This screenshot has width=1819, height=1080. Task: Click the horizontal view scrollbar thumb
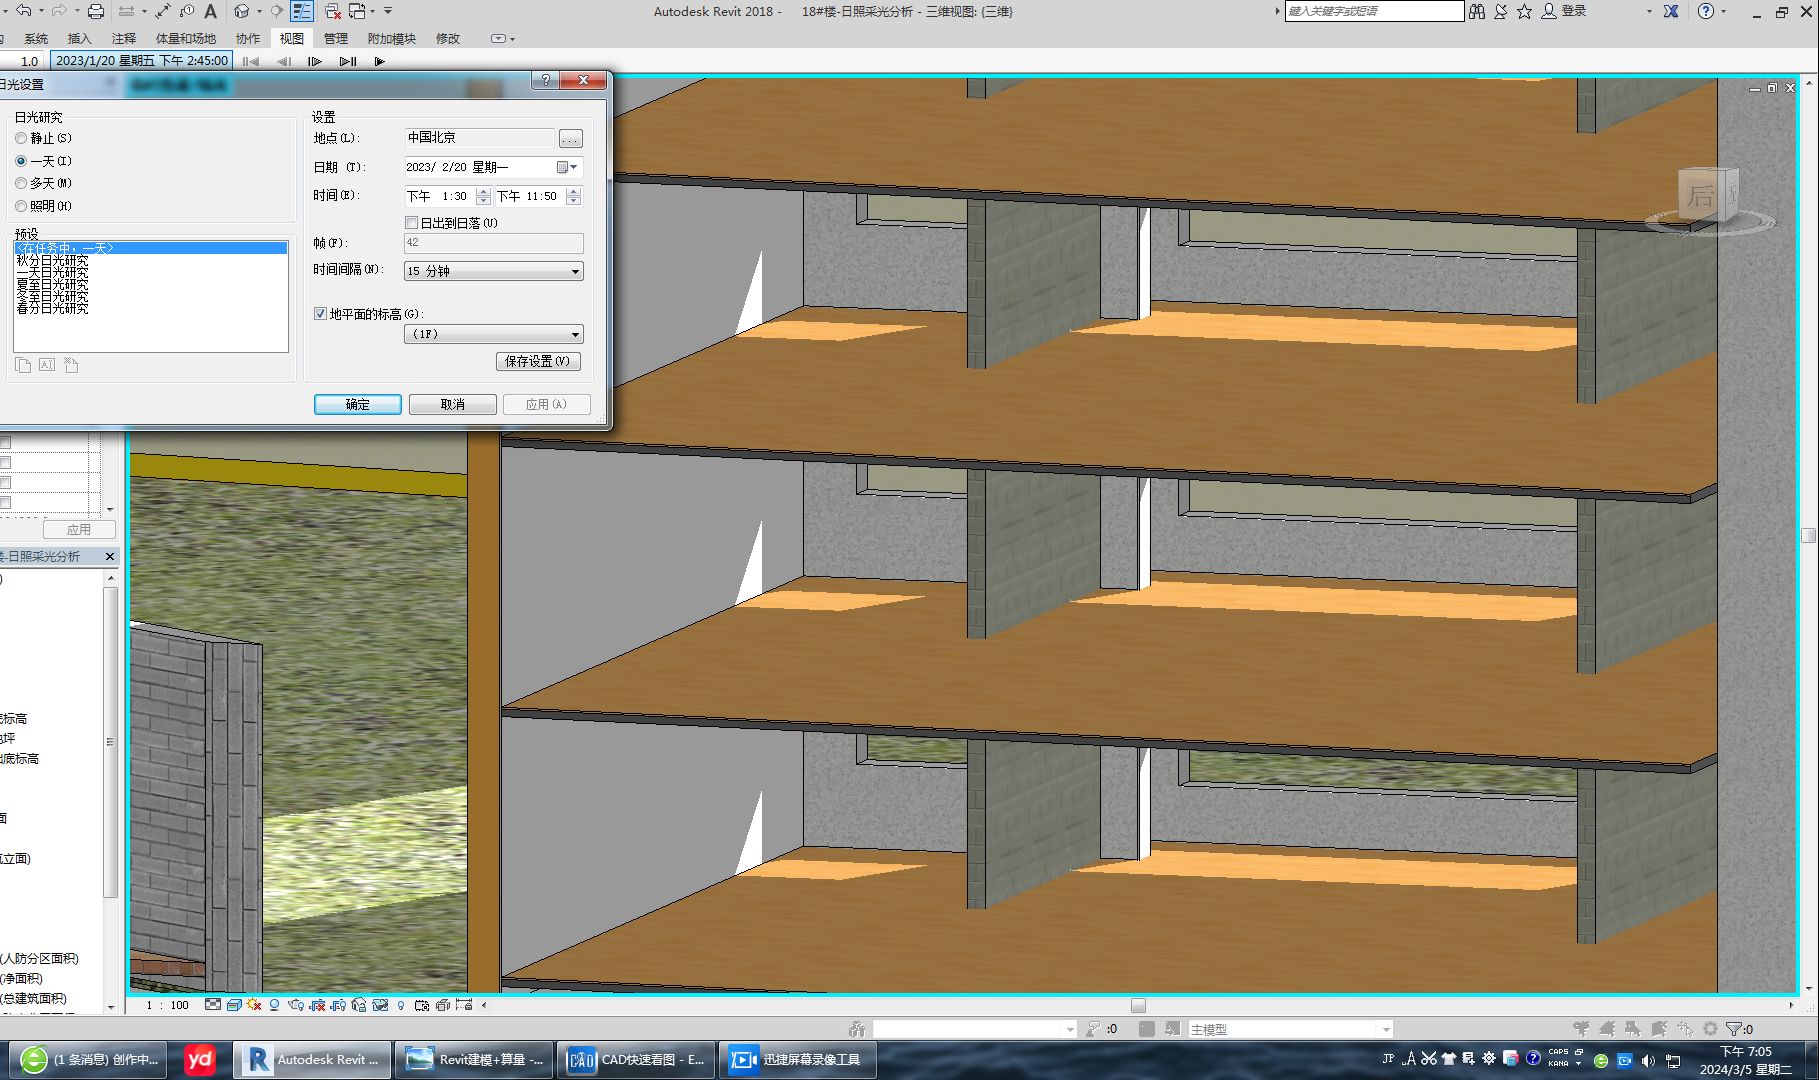click(1138, 1005)
